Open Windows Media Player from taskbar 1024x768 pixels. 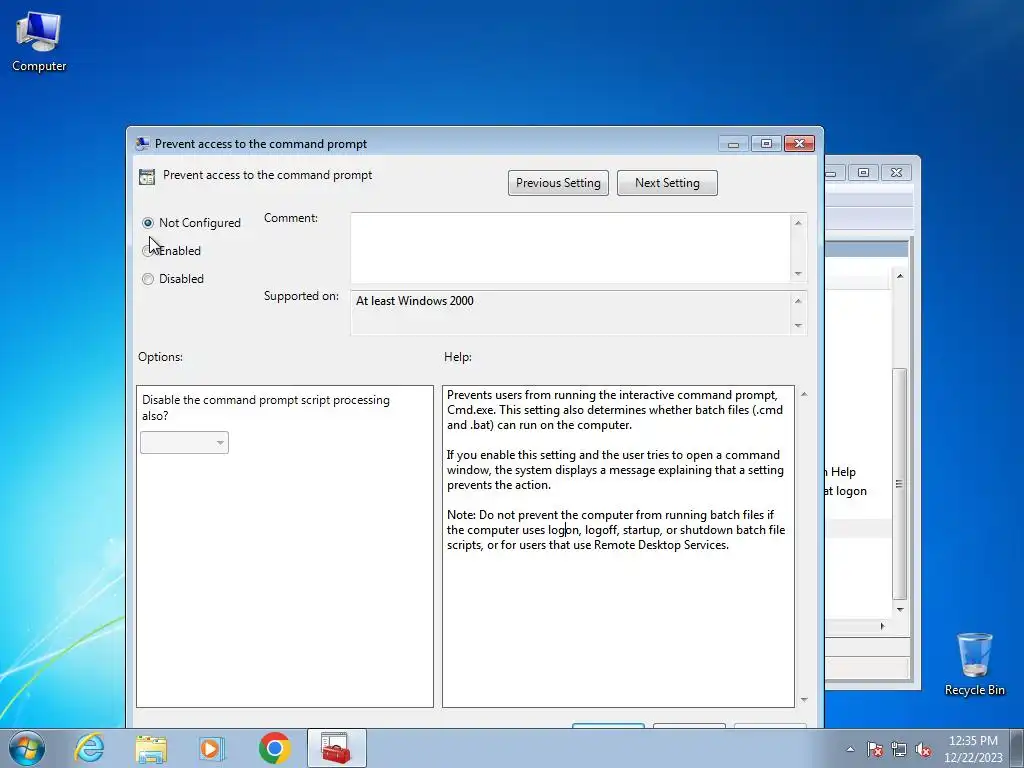(x=212, y=748)
